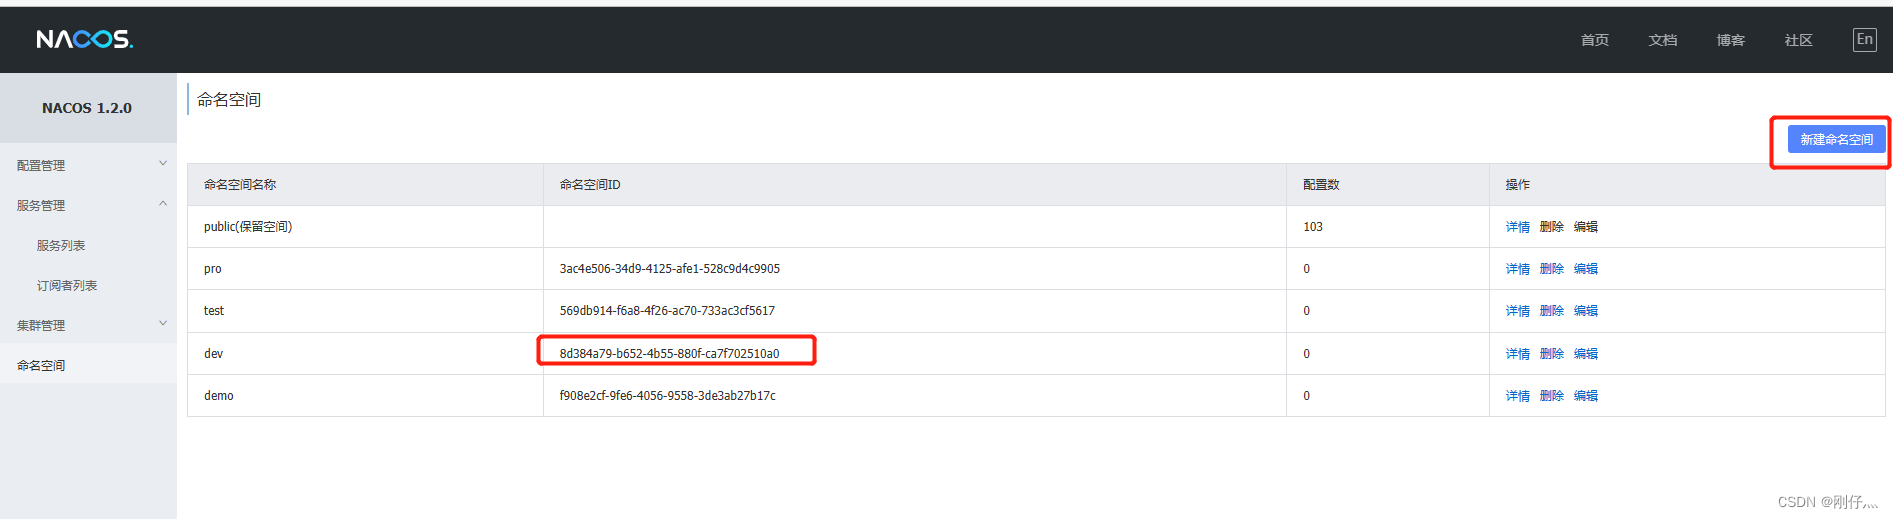Click the 命名空间 page title

click(x=229, y=100)
